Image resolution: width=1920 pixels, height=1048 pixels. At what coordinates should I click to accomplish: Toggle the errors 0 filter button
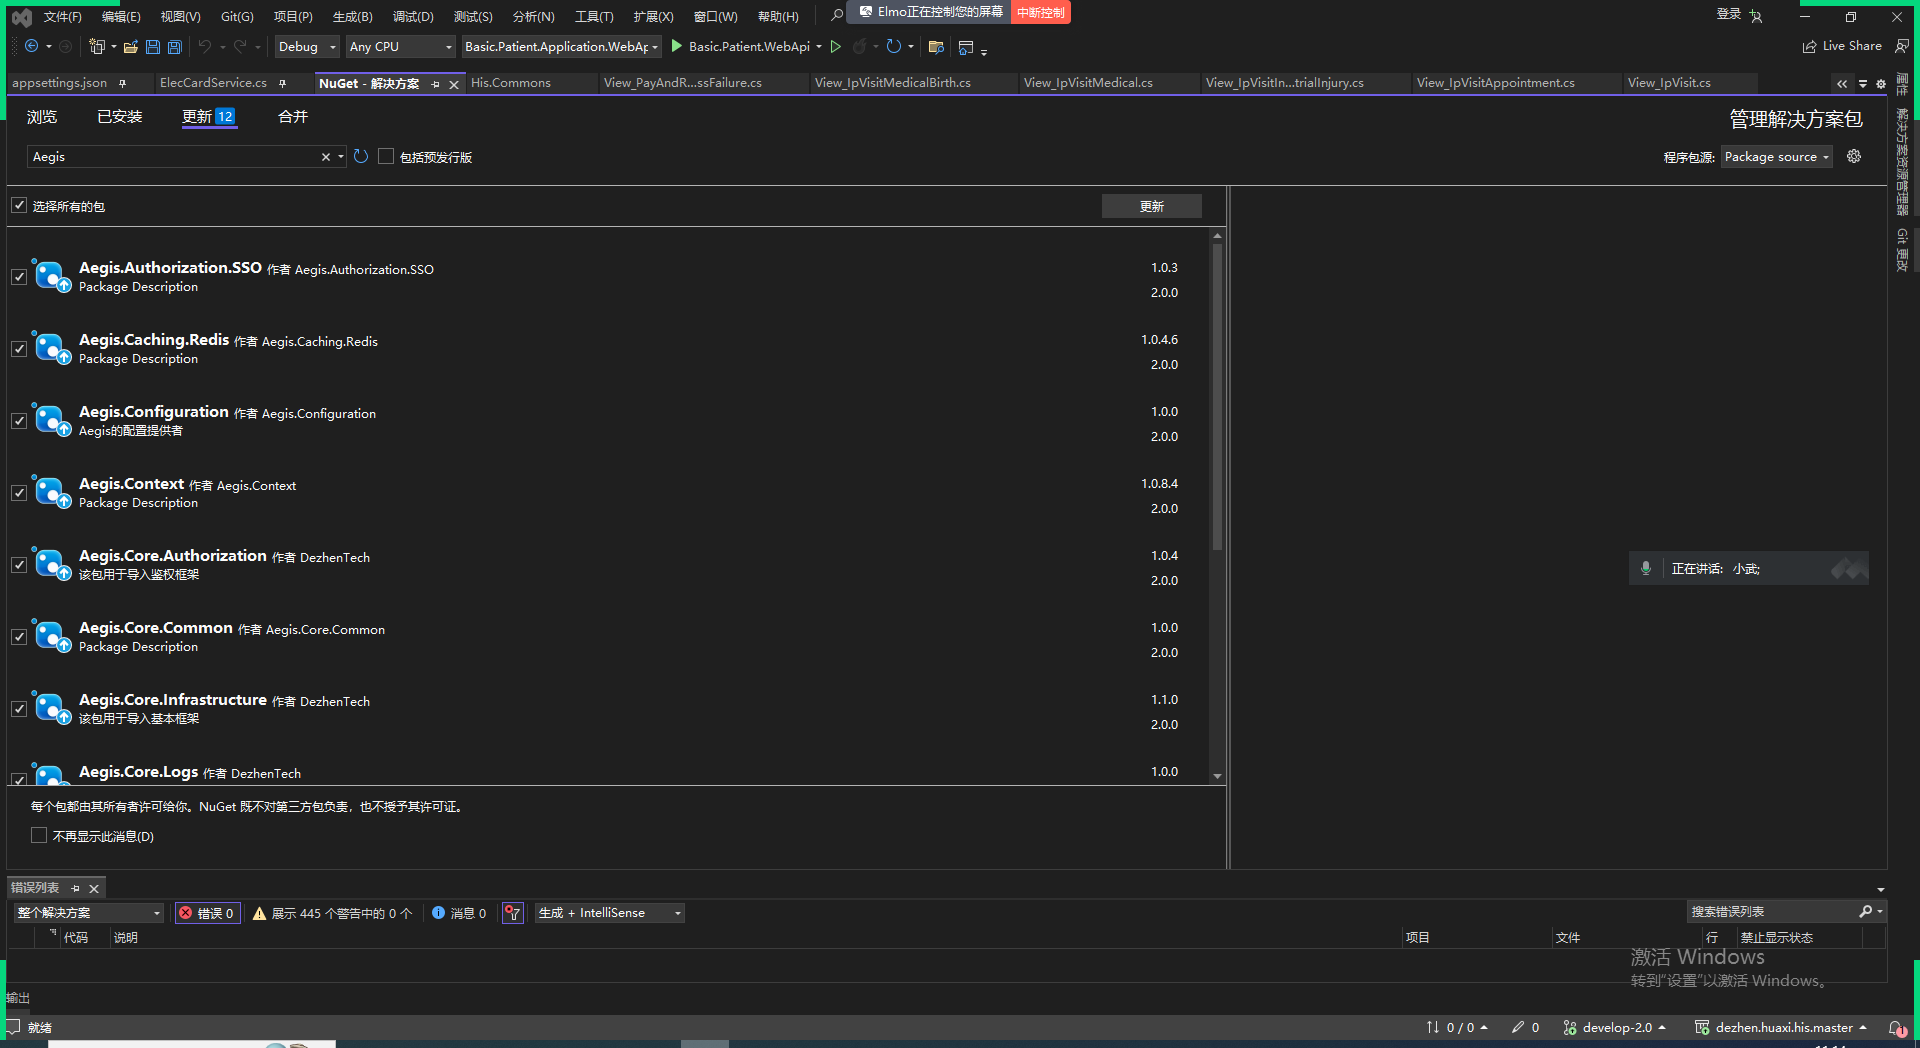(207, 913)
